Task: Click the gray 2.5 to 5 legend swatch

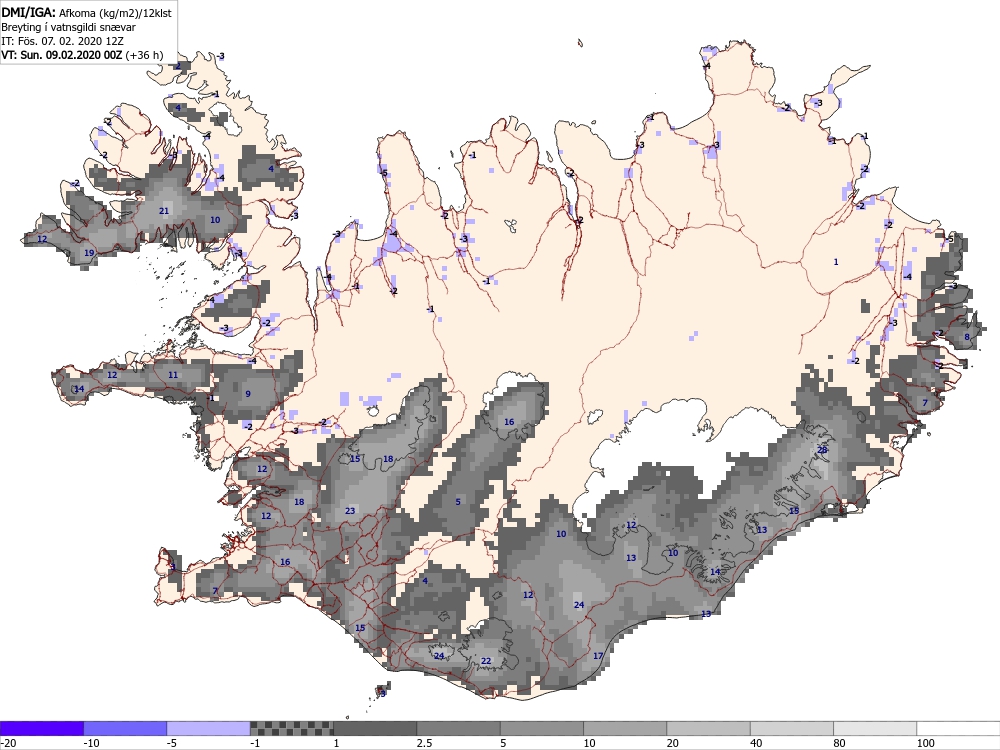Action: 459,728
